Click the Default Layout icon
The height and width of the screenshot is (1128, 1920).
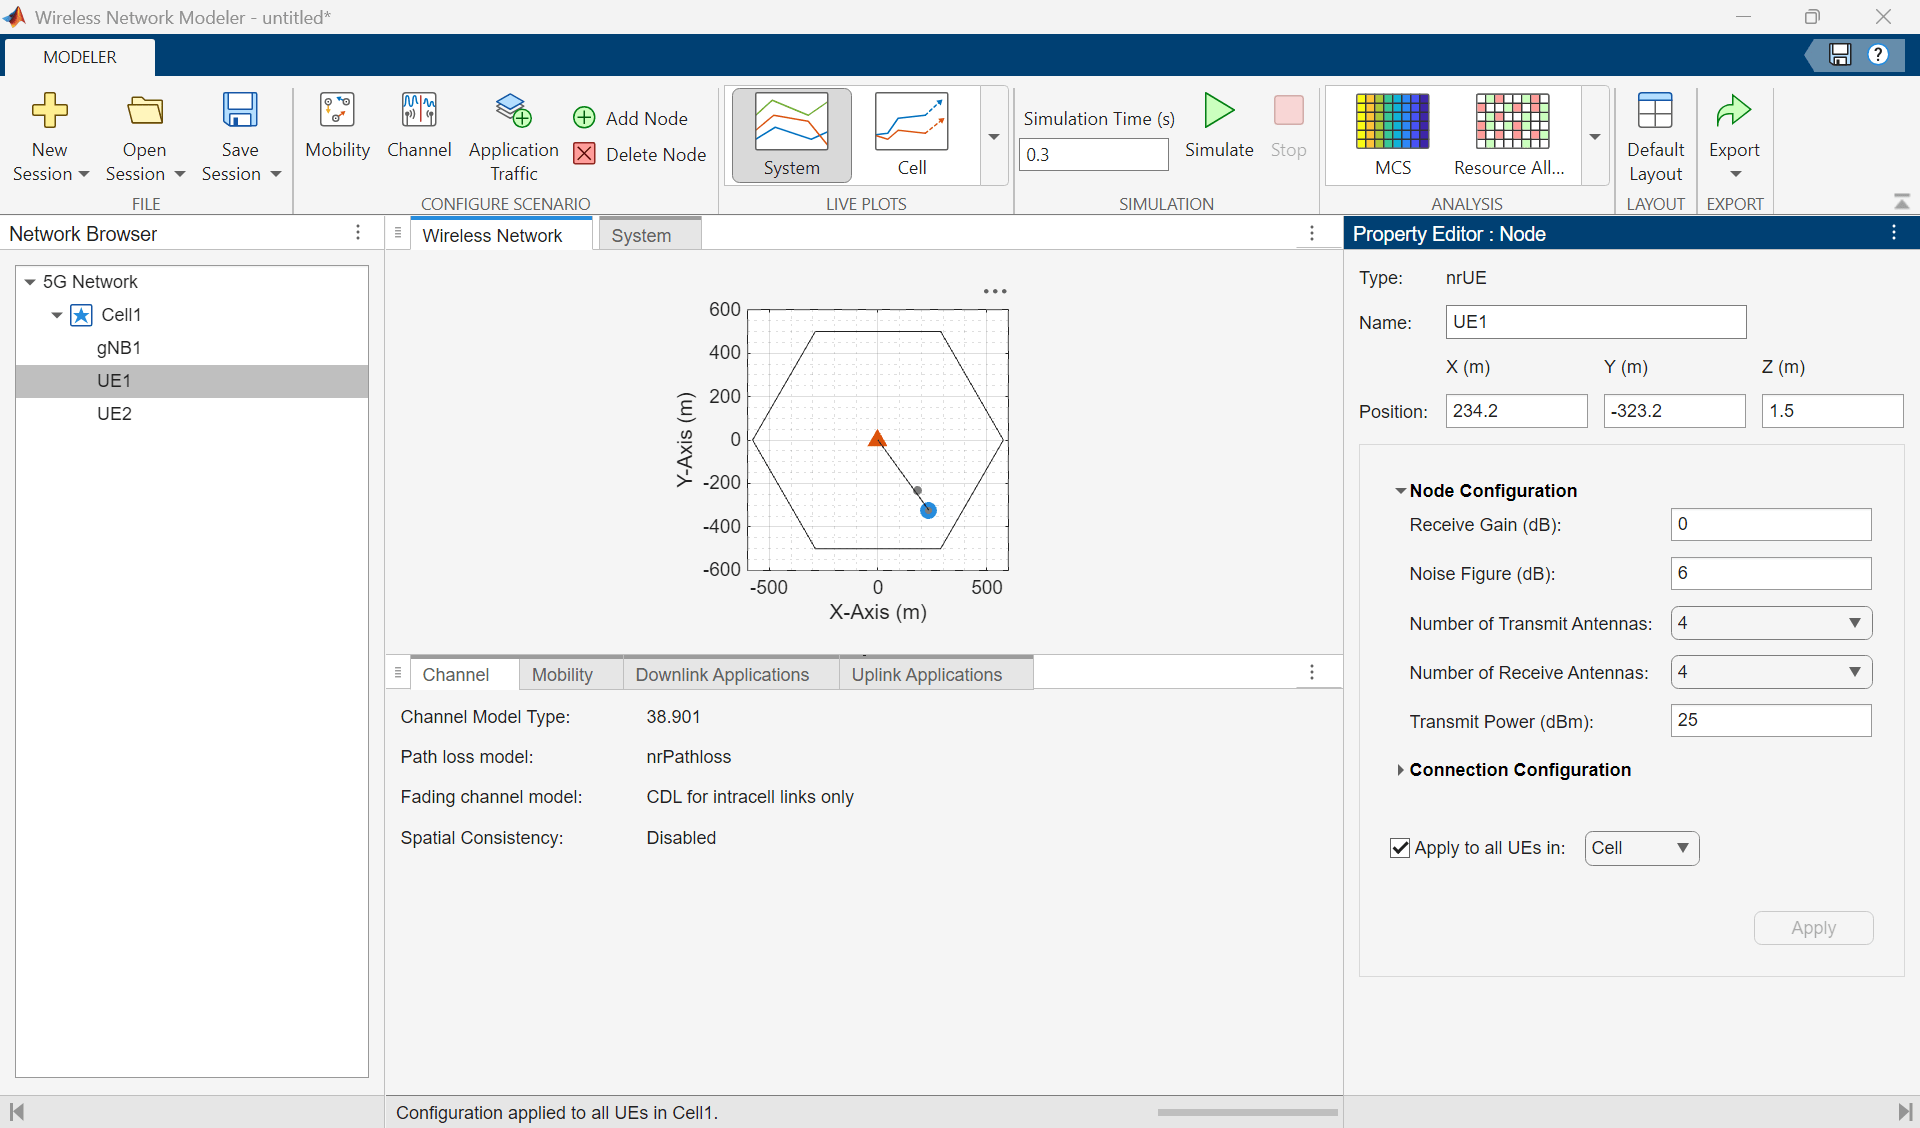pos(1655,111)
